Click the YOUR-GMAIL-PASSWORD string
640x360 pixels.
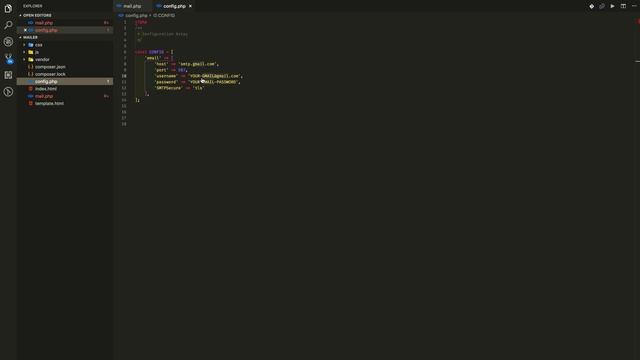[x=213, y=82]
